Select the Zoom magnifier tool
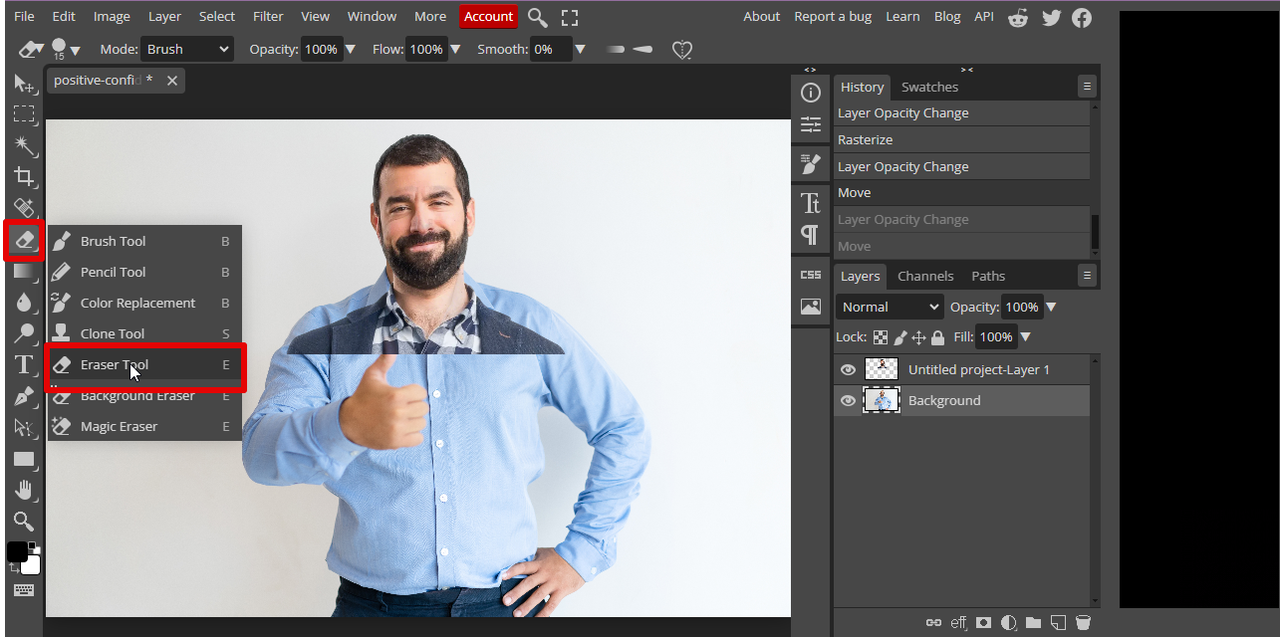 [24, 521]
